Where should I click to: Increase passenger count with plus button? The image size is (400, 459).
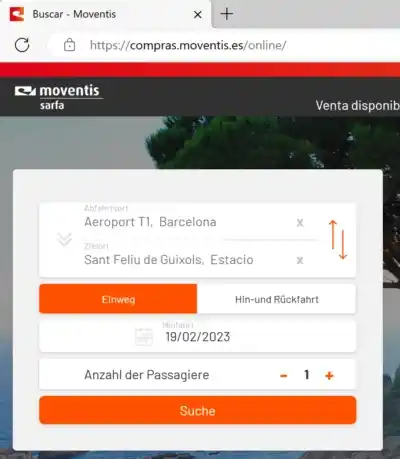[329, 376]
